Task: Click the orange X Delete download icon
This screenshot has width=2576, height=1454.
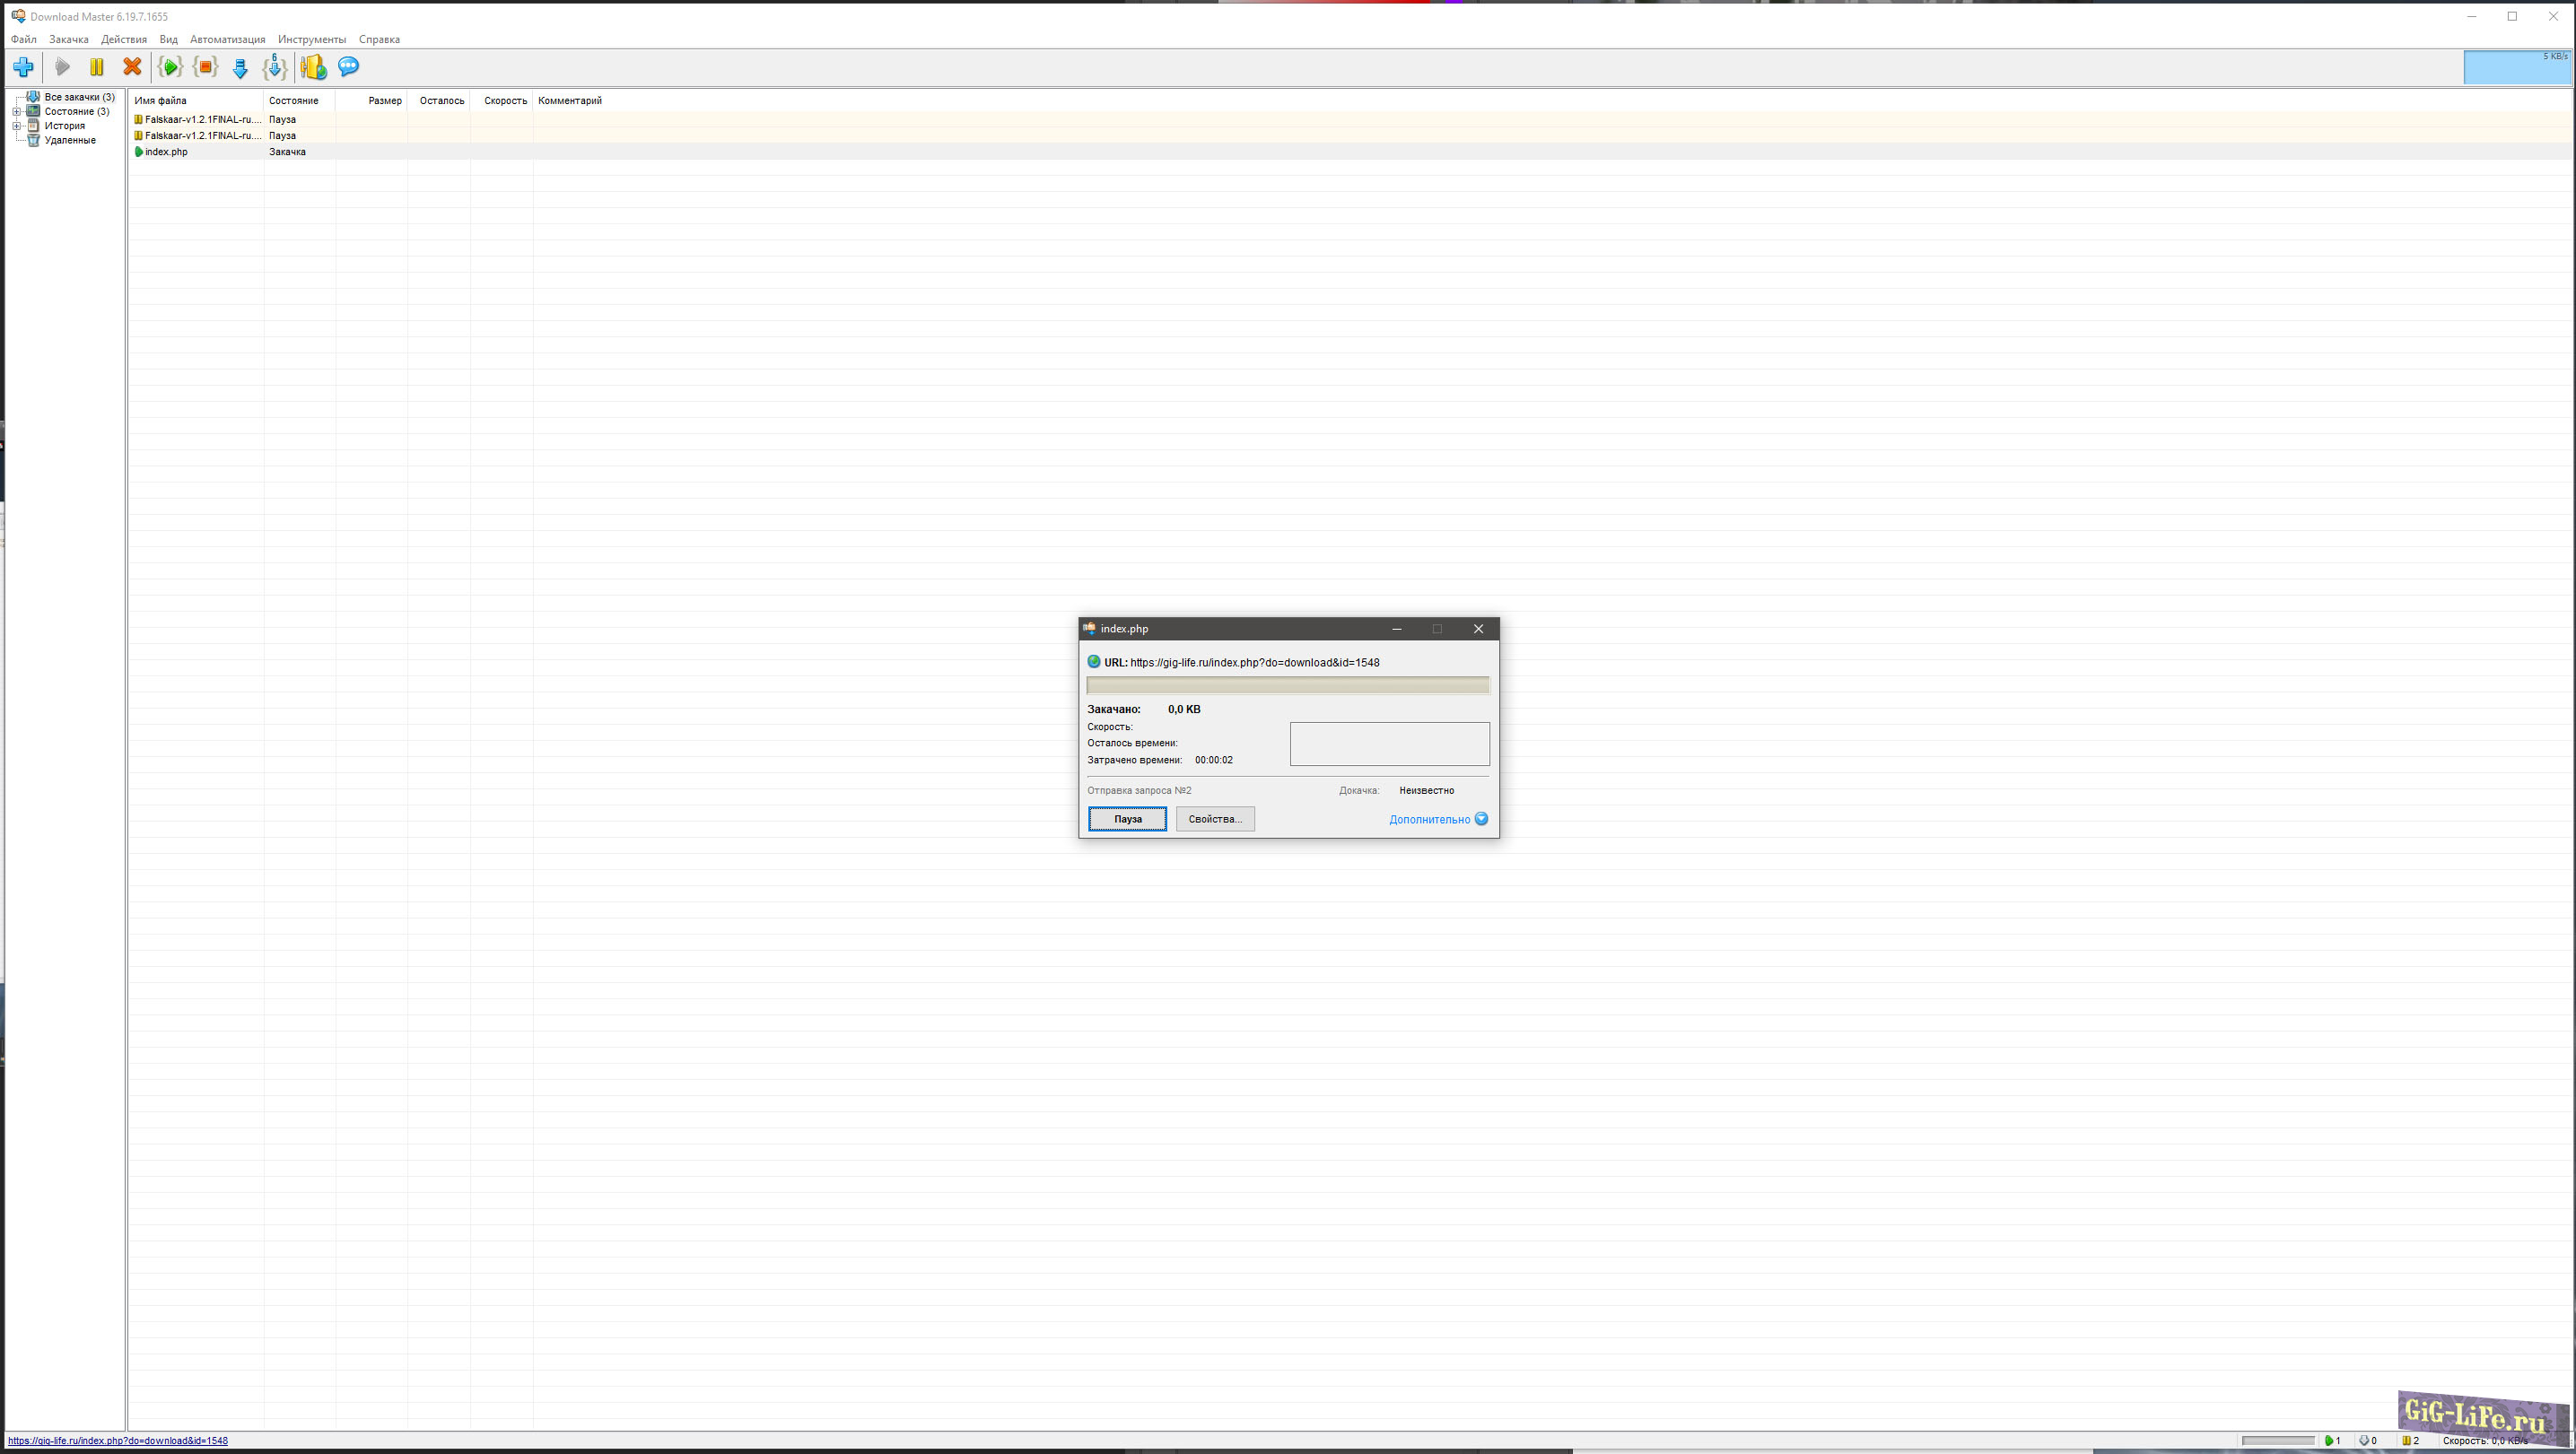Action: pyautogui.click(x=132, y=67)
